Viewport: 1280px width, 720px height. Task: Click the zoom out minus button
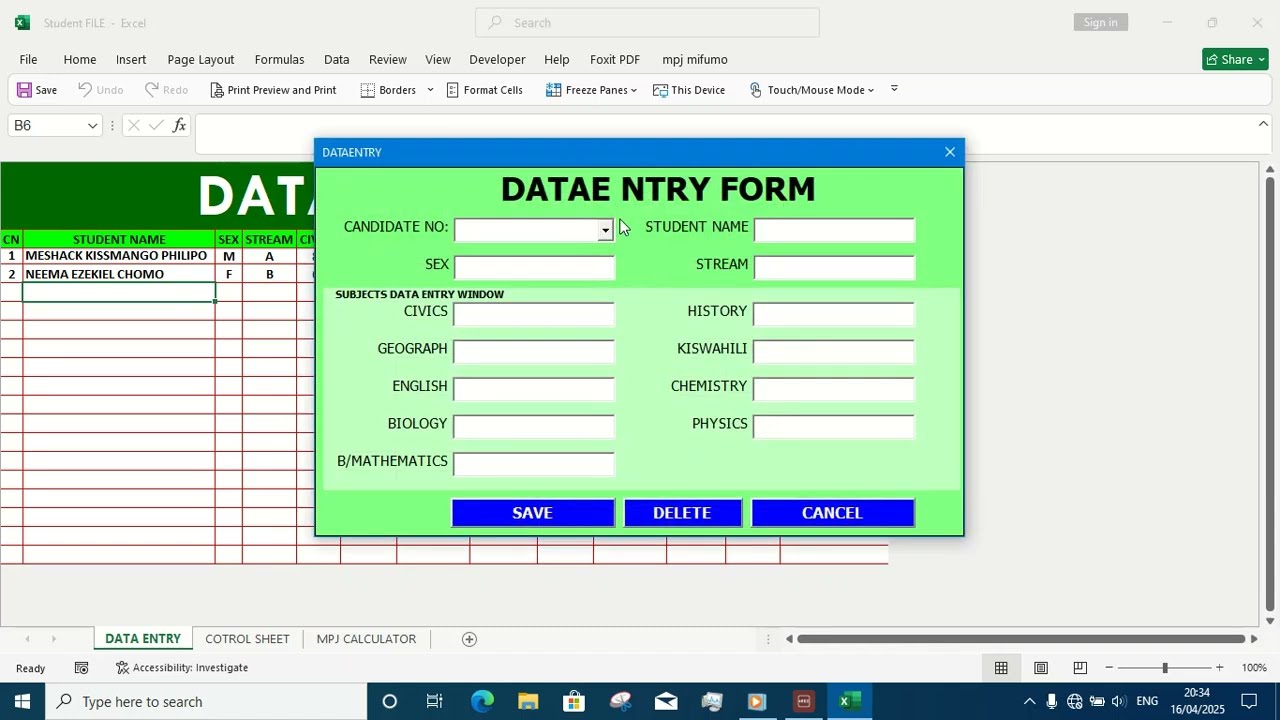click(x=1109, y=668)
